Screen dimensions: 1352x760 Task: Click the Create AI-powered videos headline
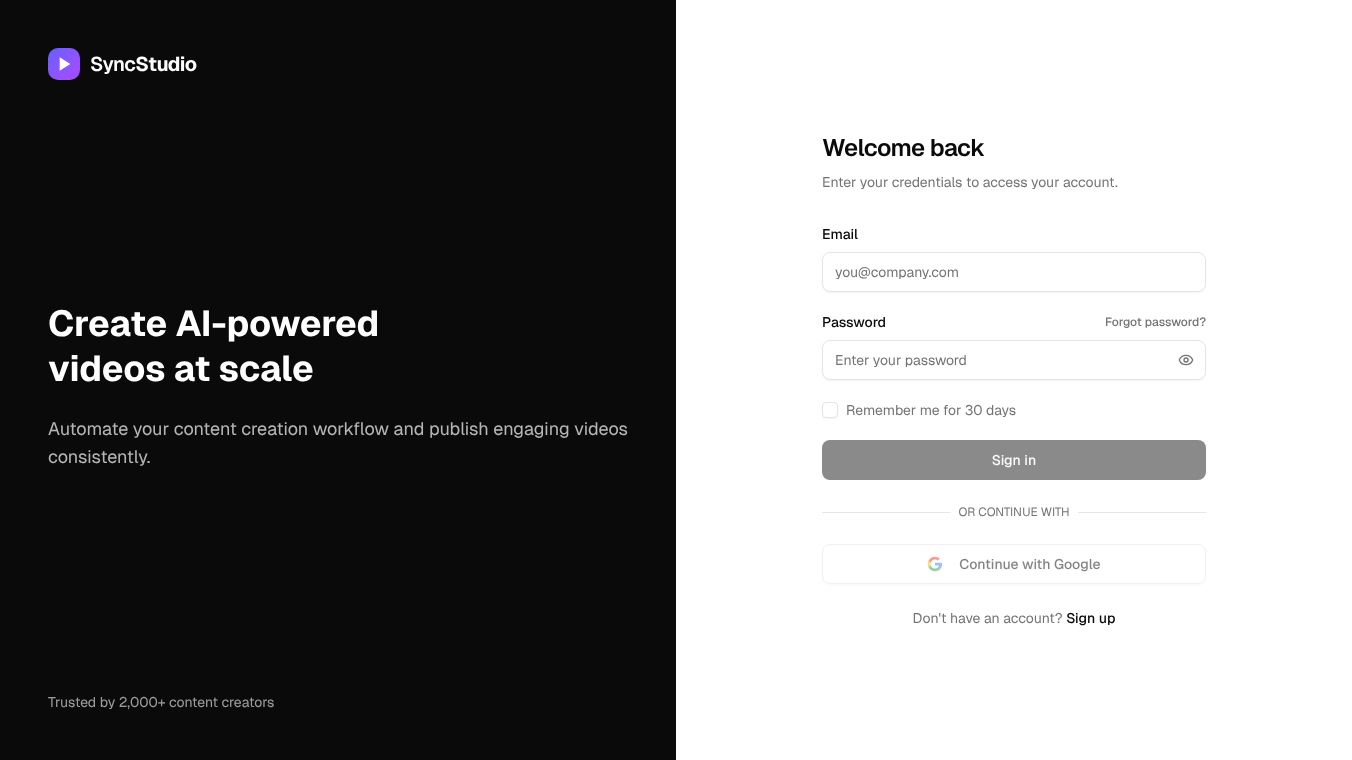[x=213, y=345]
